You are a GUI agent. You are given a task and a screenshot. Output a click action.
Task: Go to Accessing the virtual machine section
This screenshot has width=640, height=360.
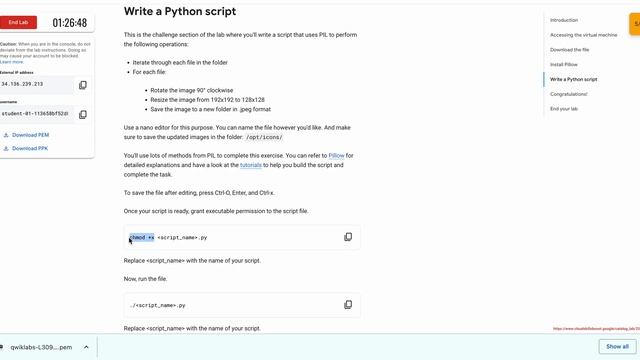point(583,35)
